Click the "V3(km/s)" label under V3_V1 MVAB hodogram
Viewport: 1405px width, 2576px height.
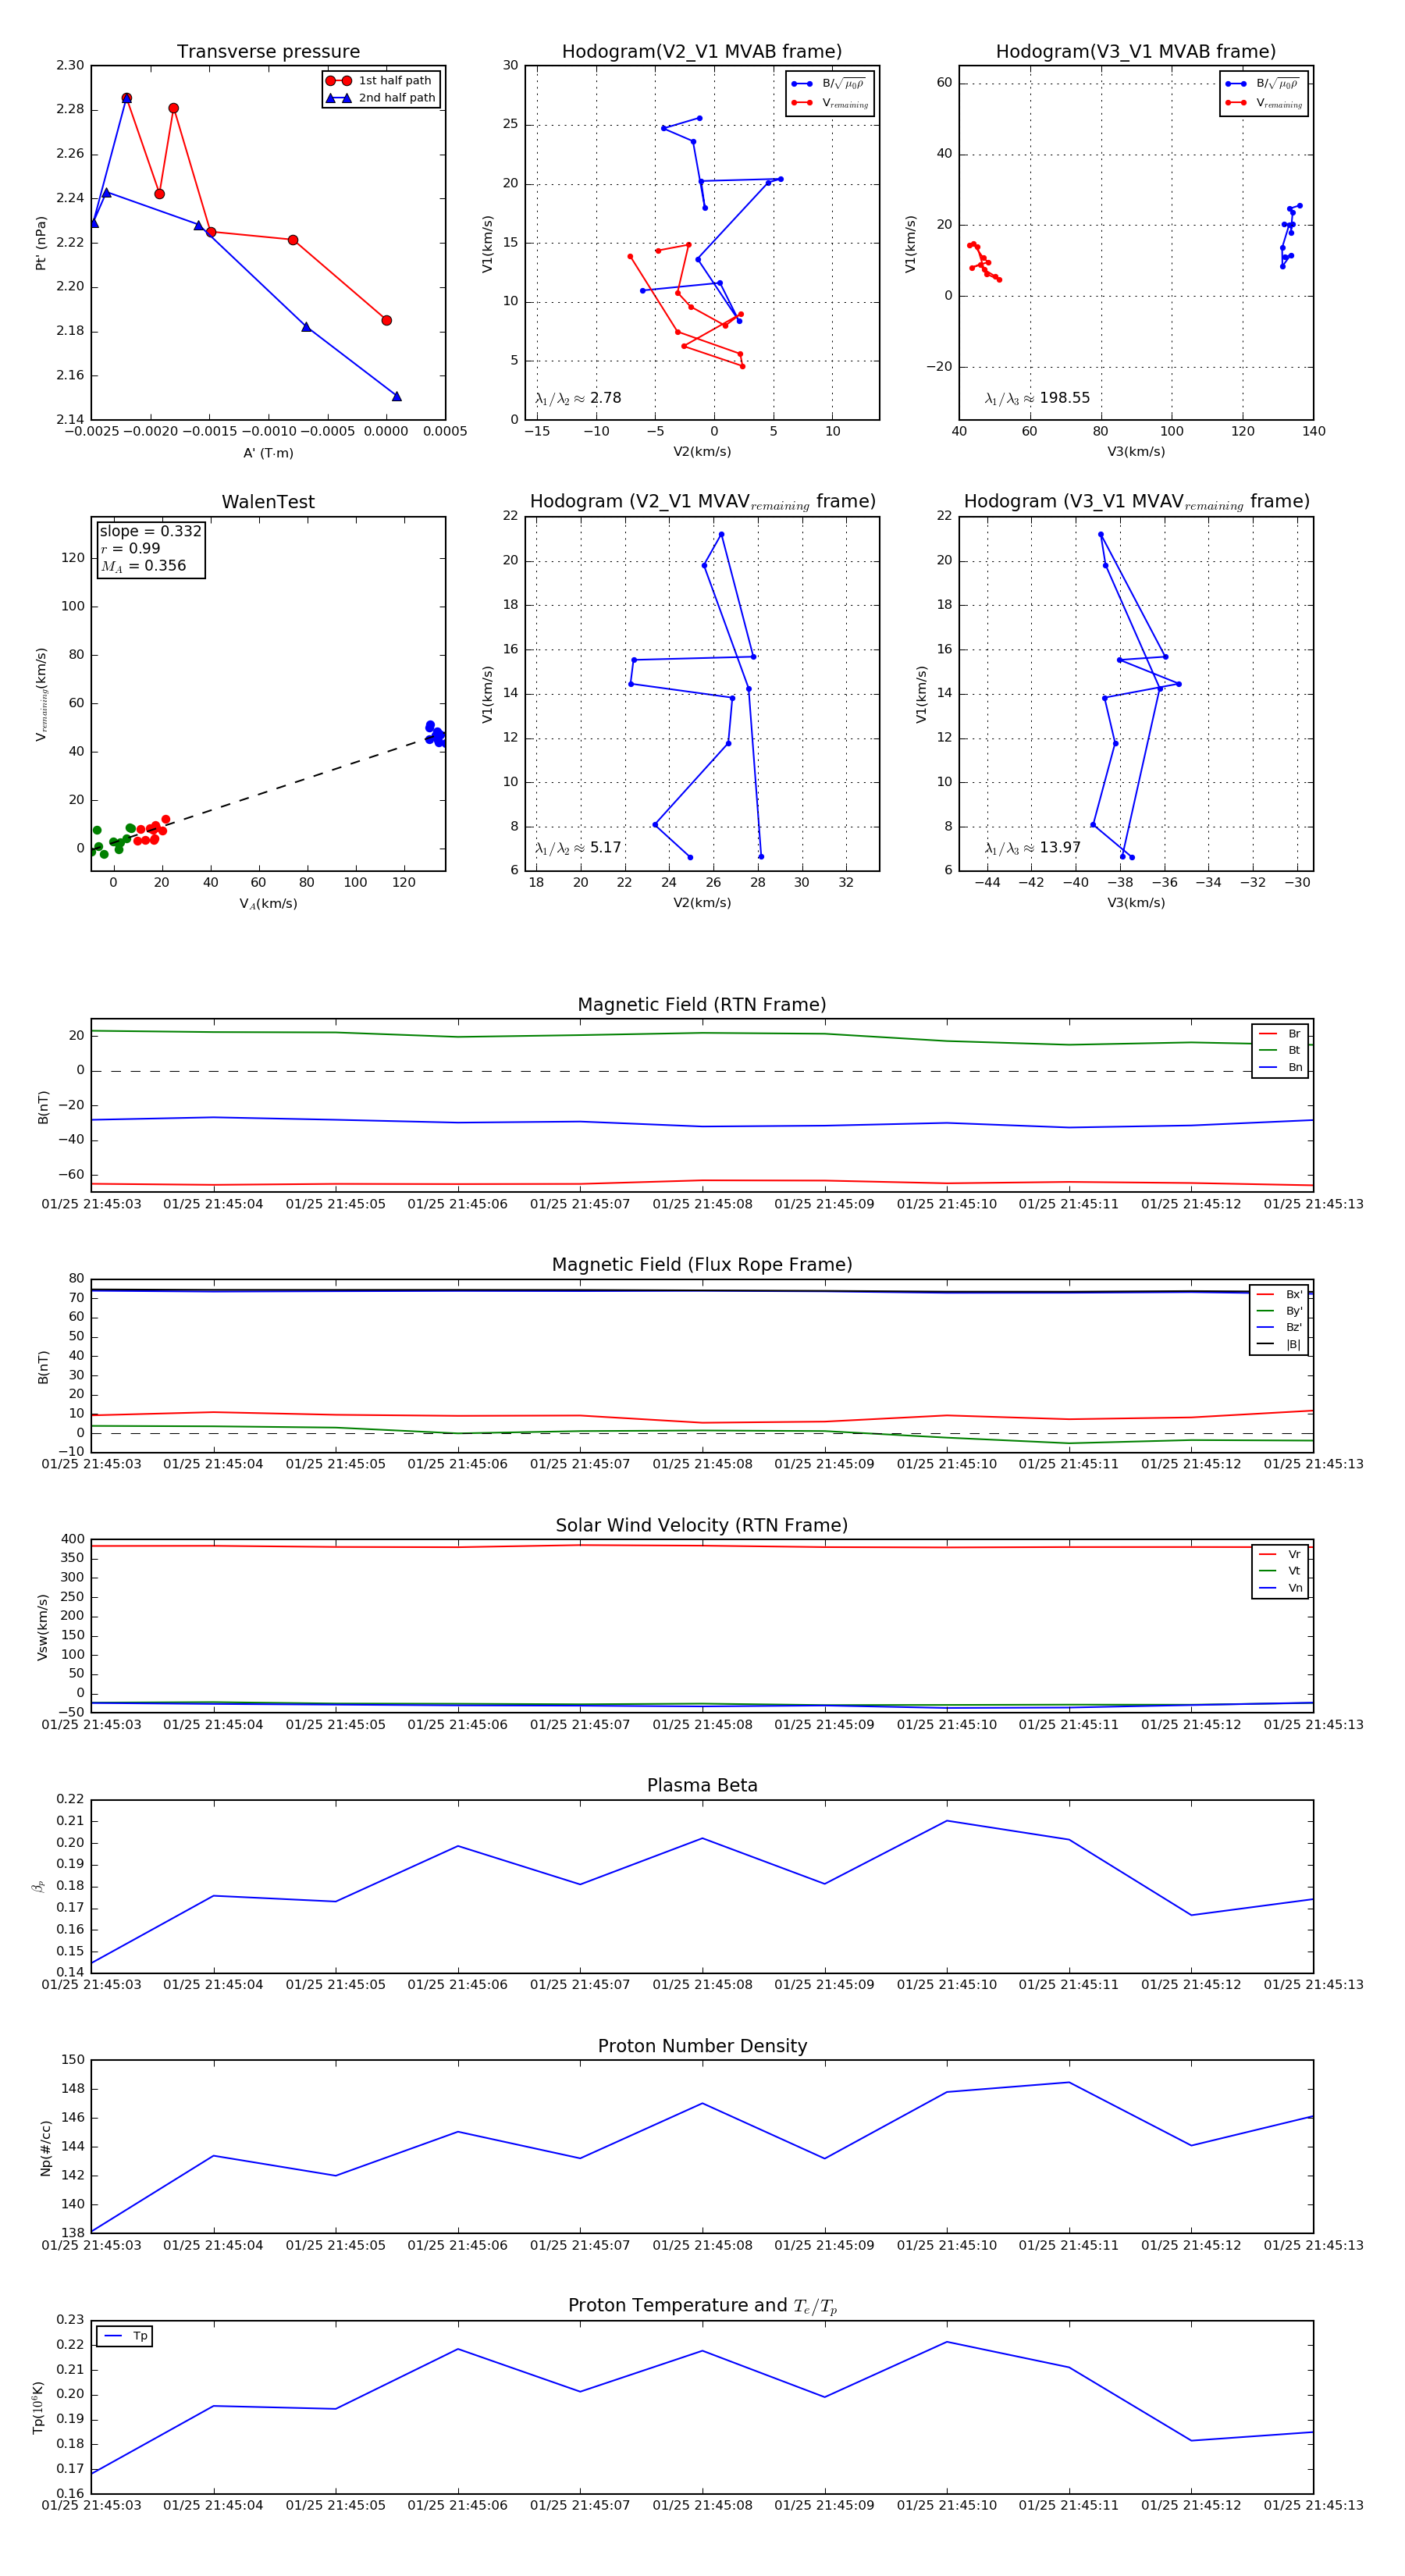(x=1136, y=452)
